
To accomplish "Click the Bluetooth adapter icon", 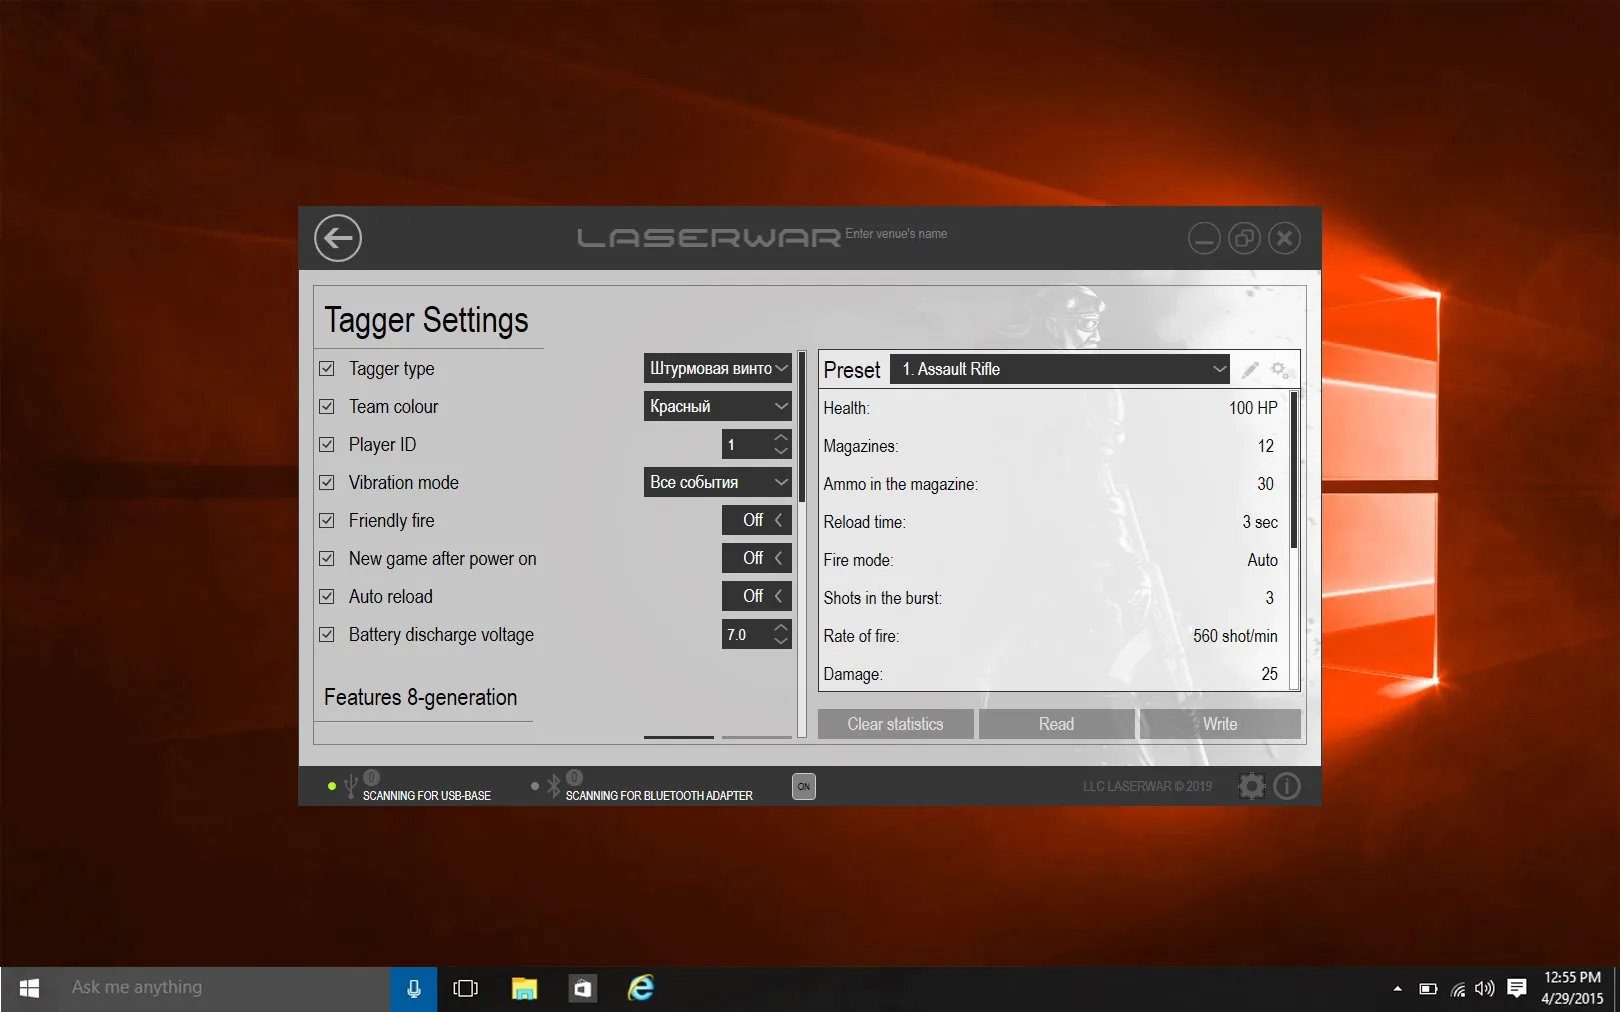I will (x=553, y=787).
